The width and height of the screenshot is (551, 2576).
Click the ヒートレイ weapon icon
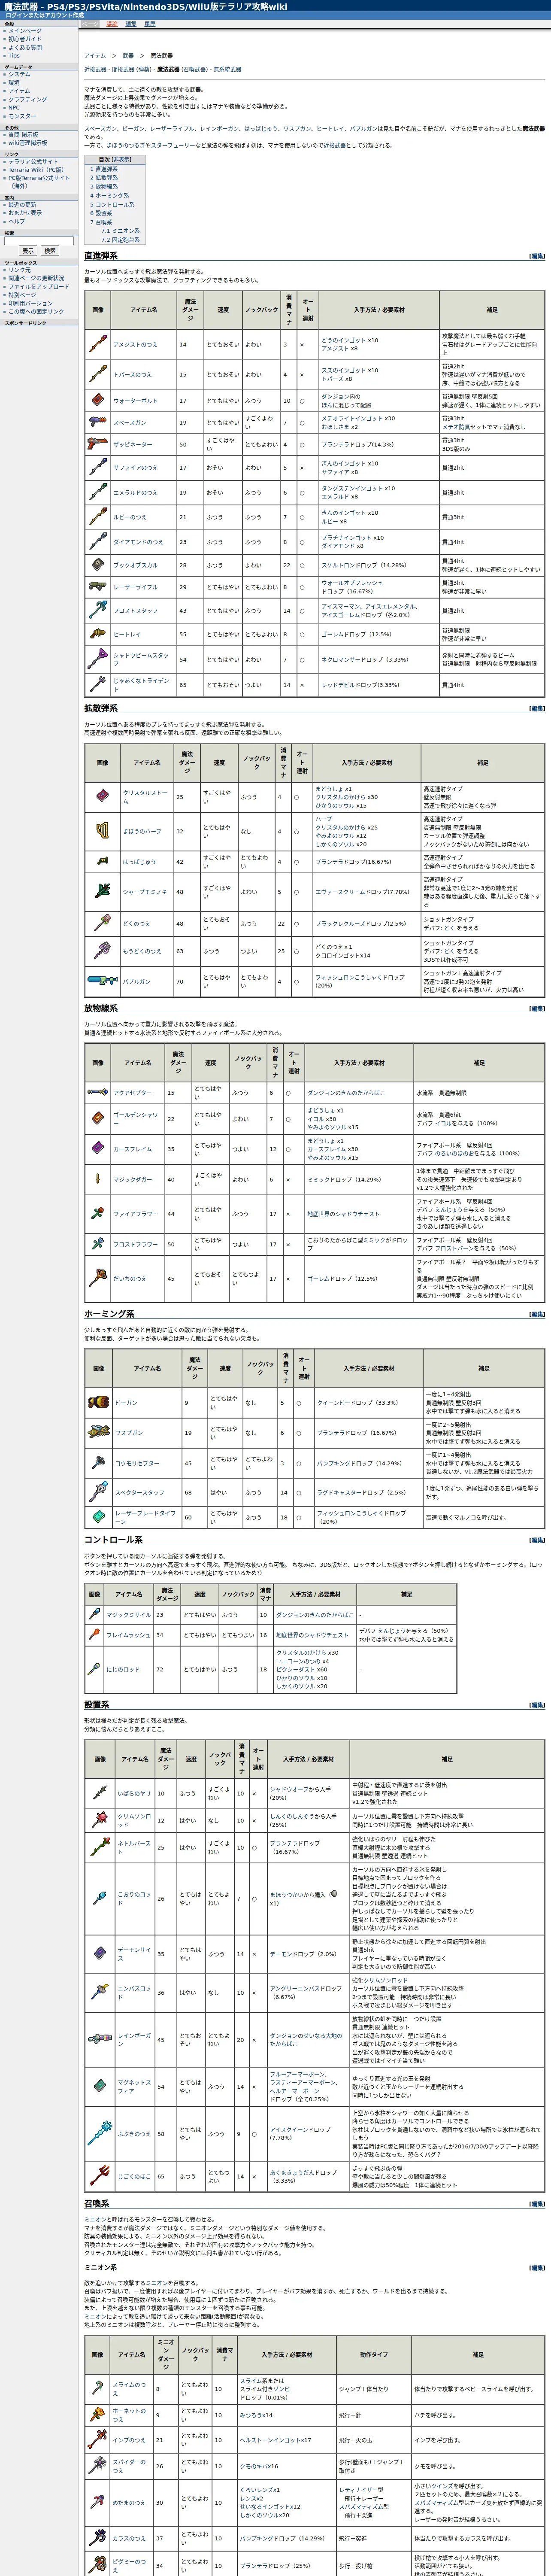pos(97,634)
